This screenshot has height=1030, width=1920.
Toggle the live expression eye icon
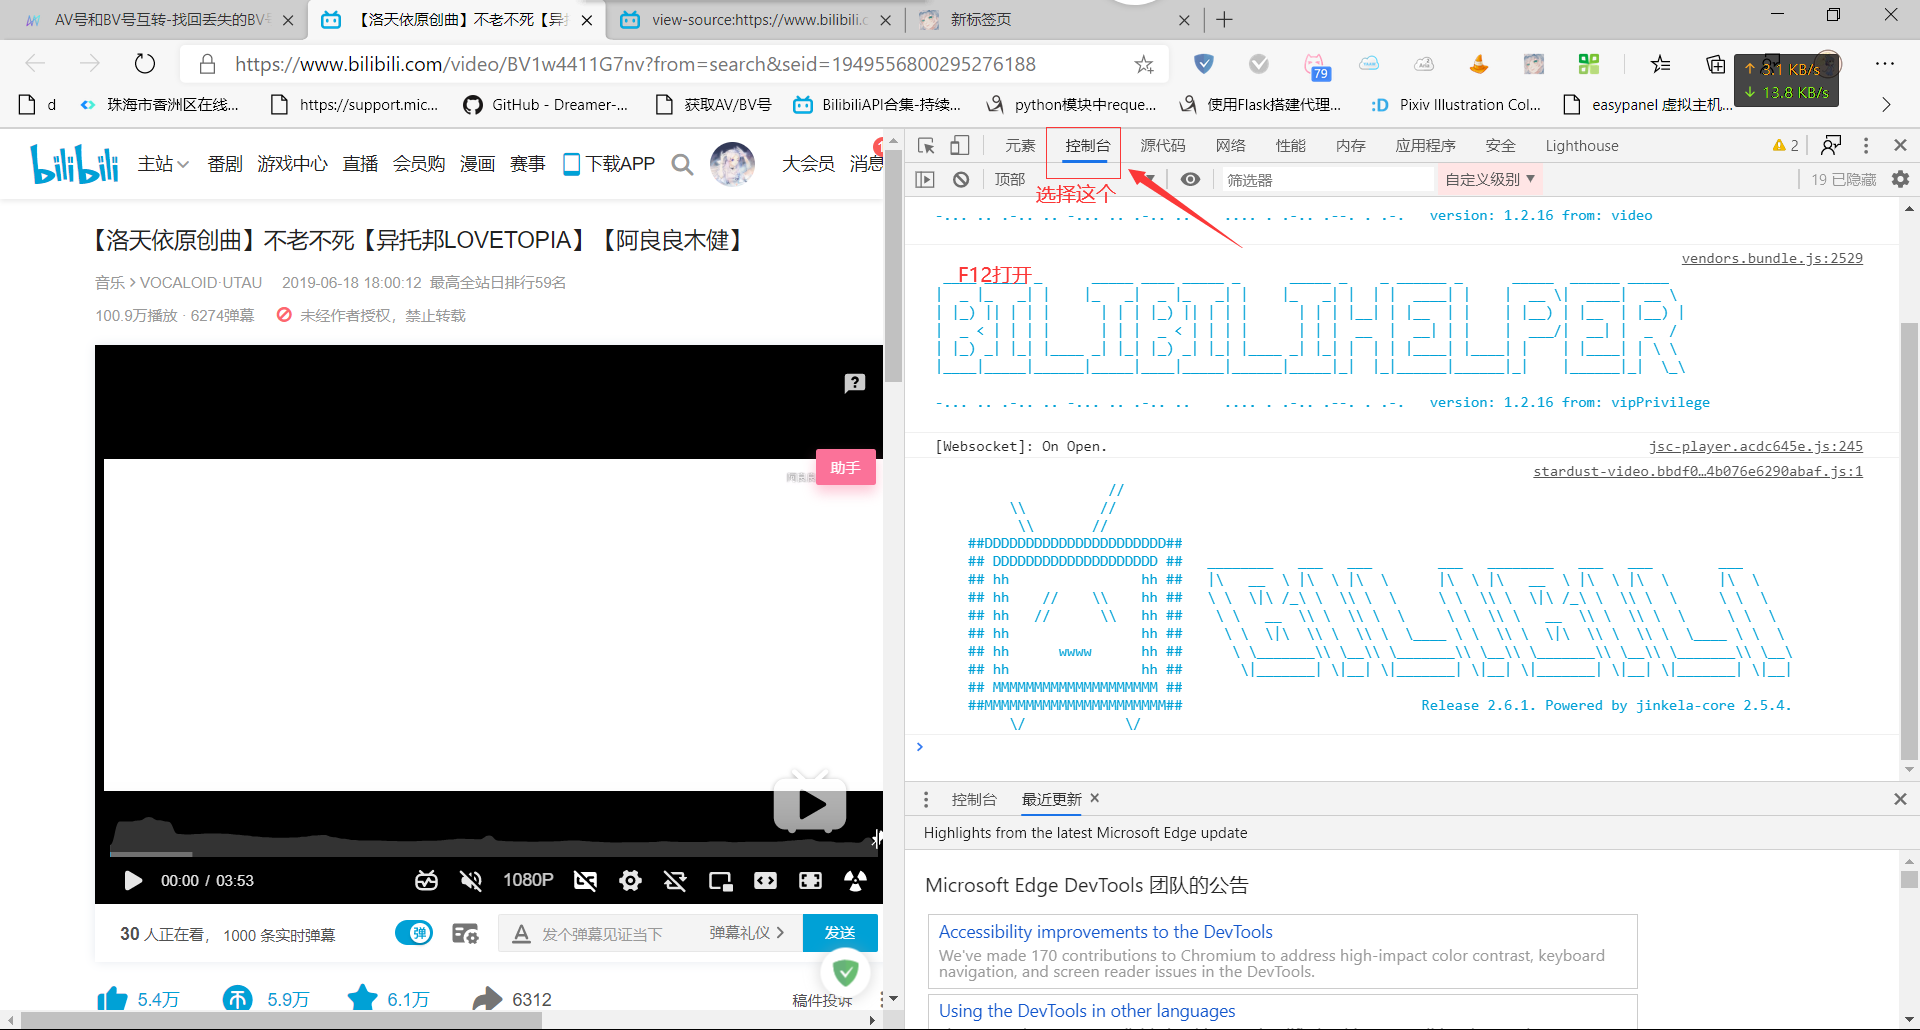click(x=1190, y=180)
